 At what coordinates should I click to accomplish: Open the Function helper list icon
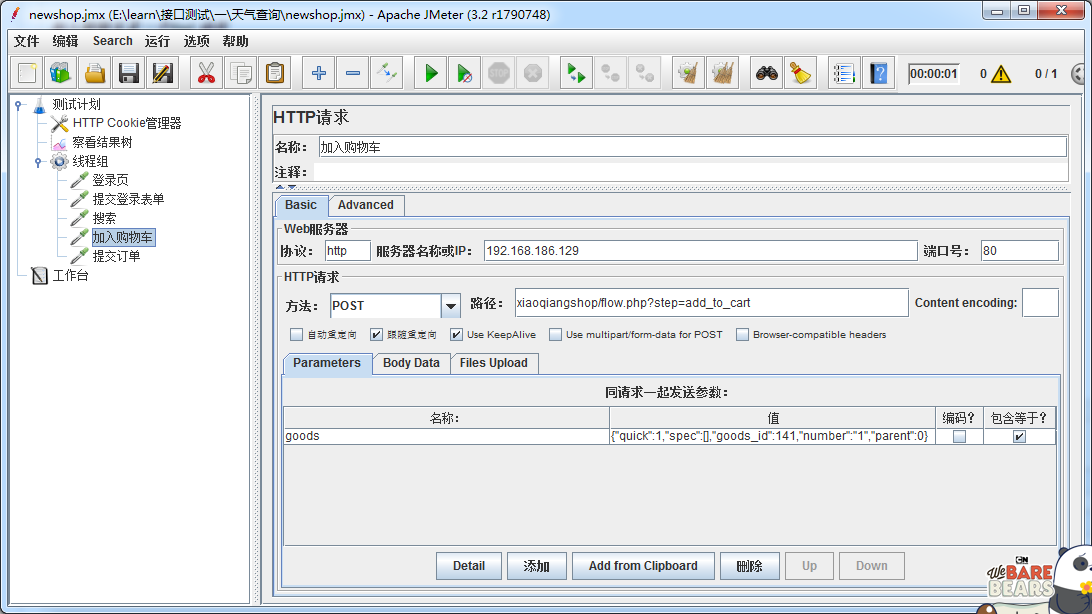(844, 73)
